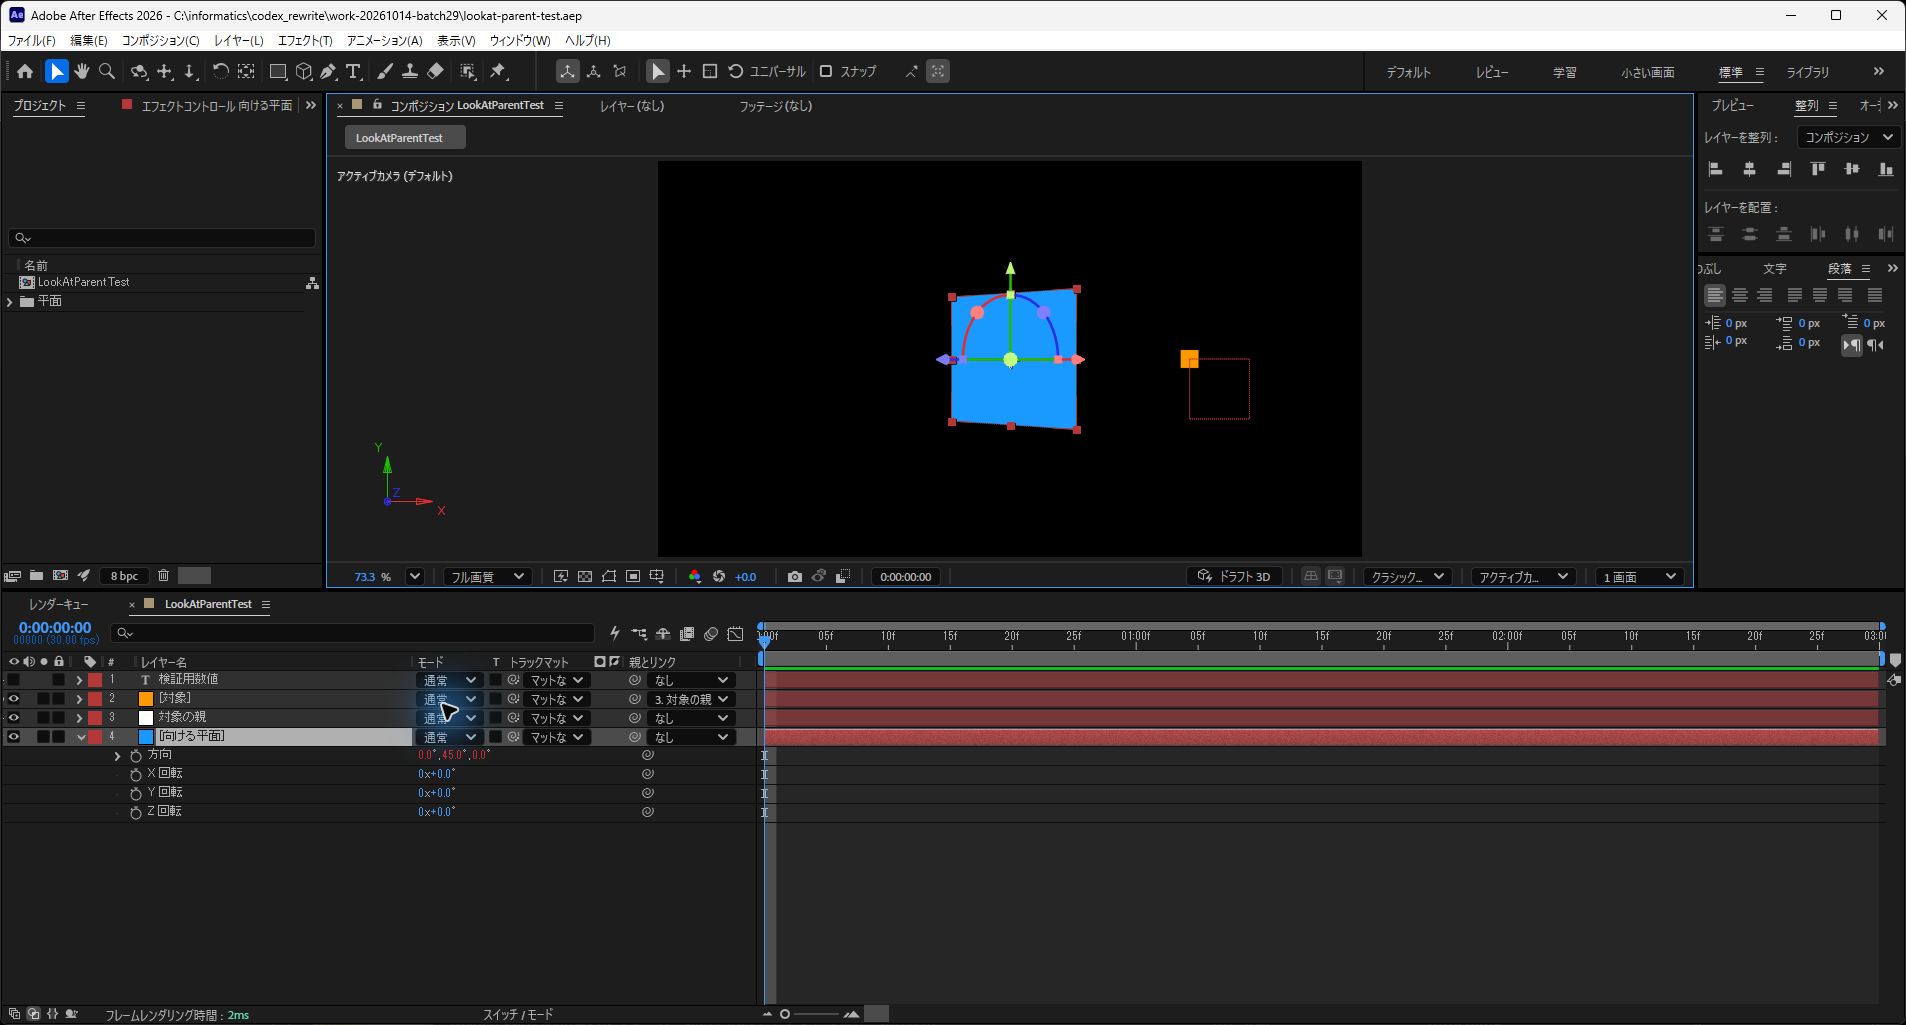Toggle stopwatch for X回転 property
The width and height of the screenshot is (1906, 1025).
click(136, 774)
